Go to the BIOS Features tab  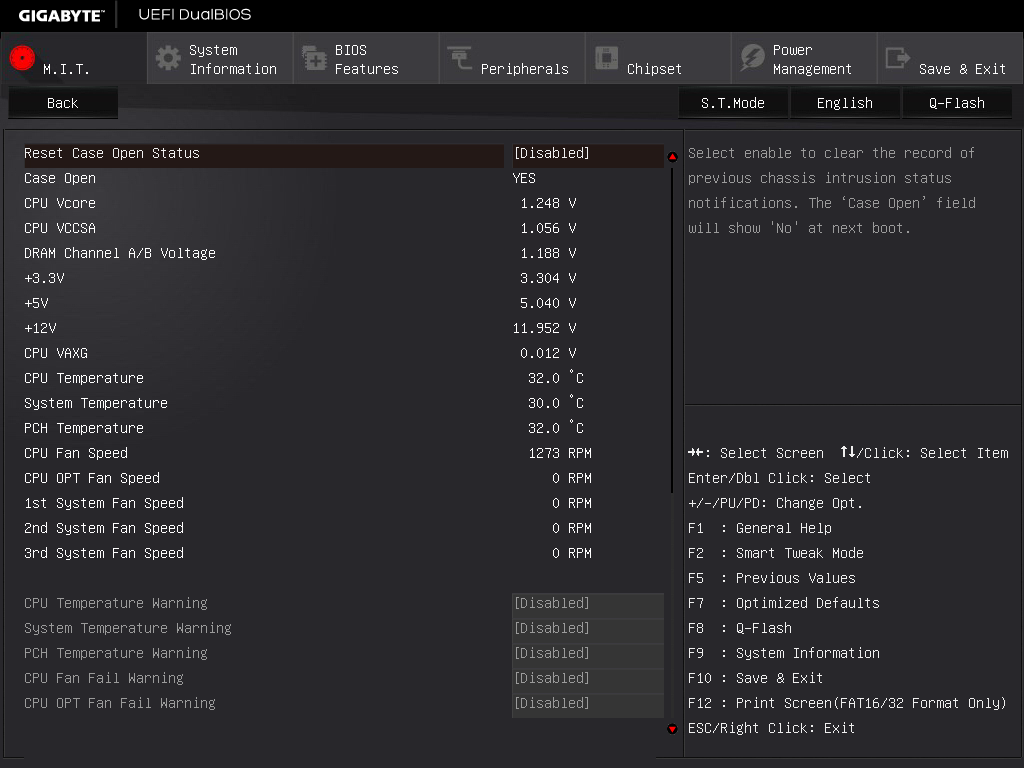click(366, 59)
